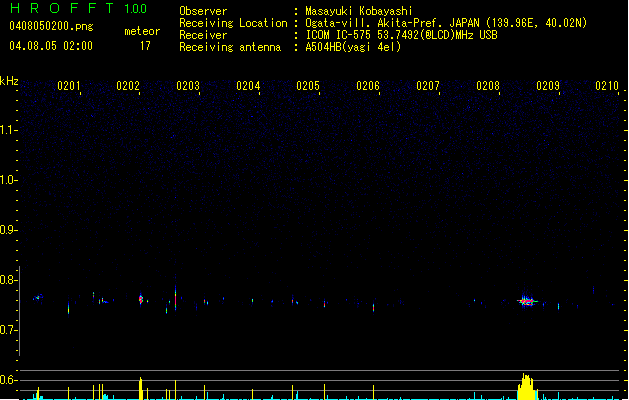Viewport: 629px width, 400px height.
Task: Click the 0206 time marker
Action: pos(368,86)
